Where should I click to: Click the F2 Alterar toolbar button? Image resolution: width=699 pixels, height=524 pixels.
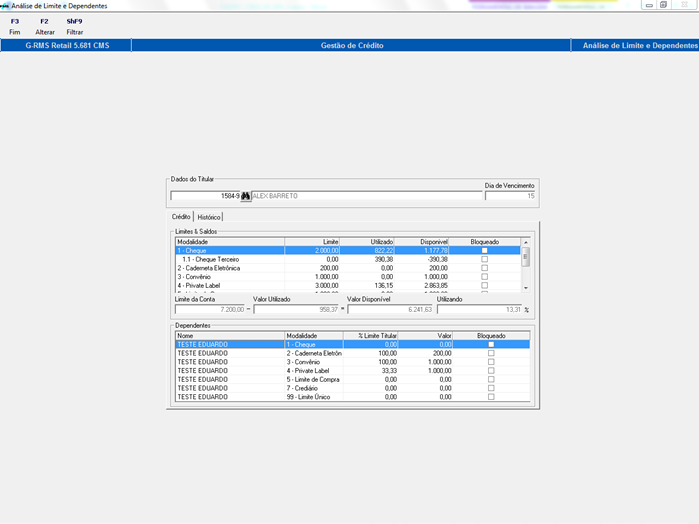(x=45, y=27)
